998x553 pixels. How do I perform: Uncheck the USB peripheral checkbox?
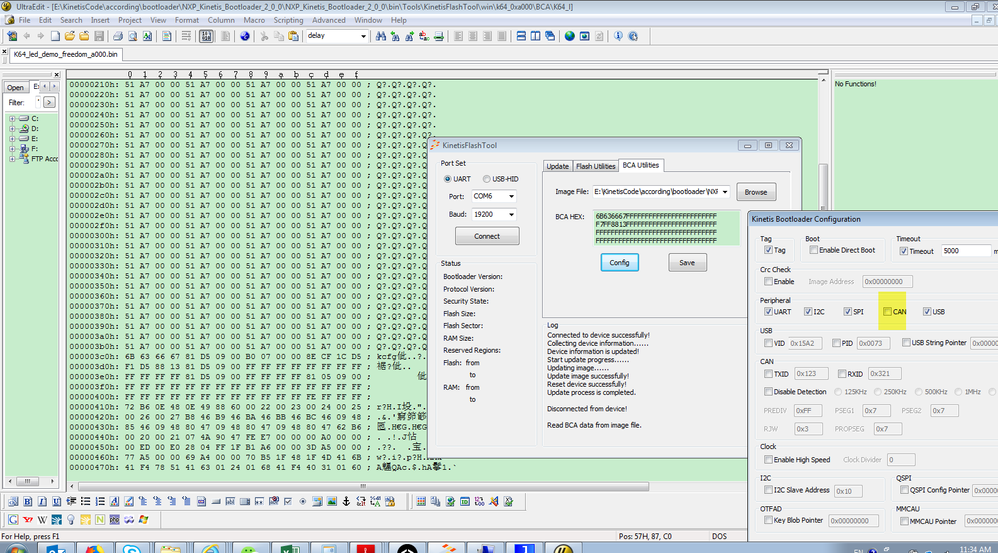coord(927,312)
